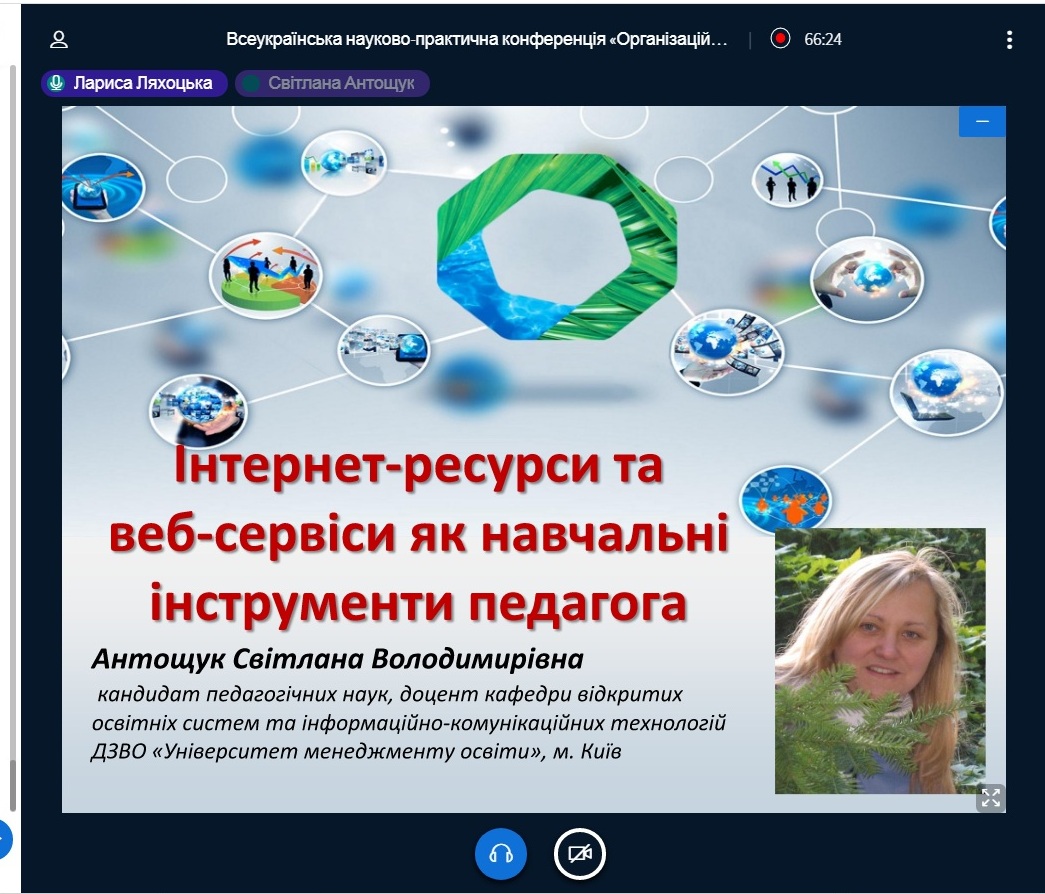The image size is (1045, 894).
Task: Make the presentation fullscreen
Action: click(x=990, y=797)
